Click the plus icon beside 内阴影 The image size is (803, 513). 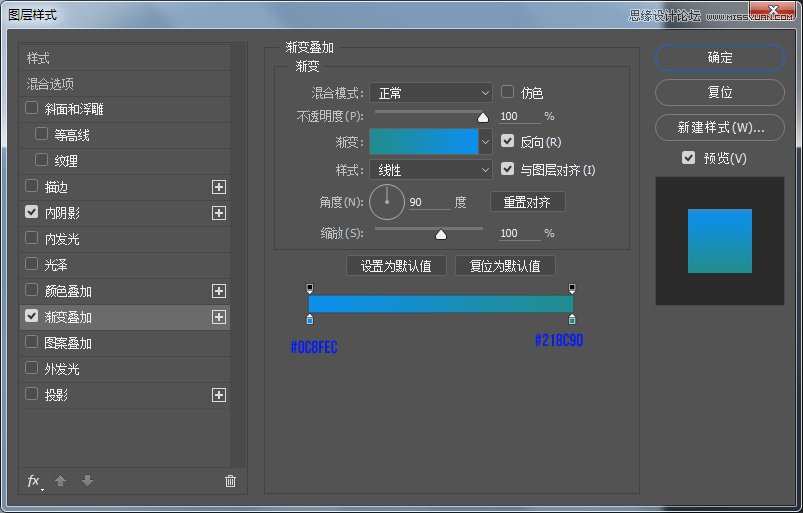219,213
